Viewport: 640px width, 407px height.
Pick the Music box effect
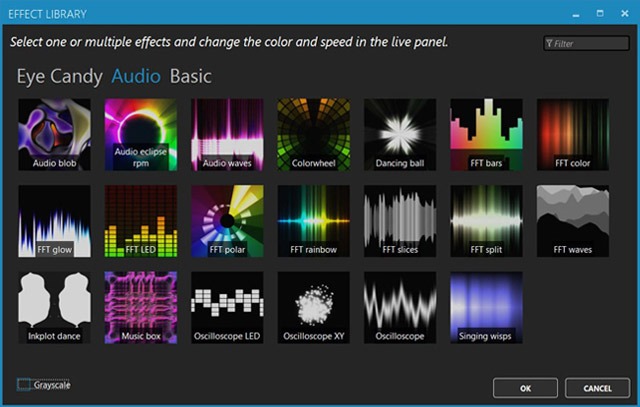click(141, 307)
